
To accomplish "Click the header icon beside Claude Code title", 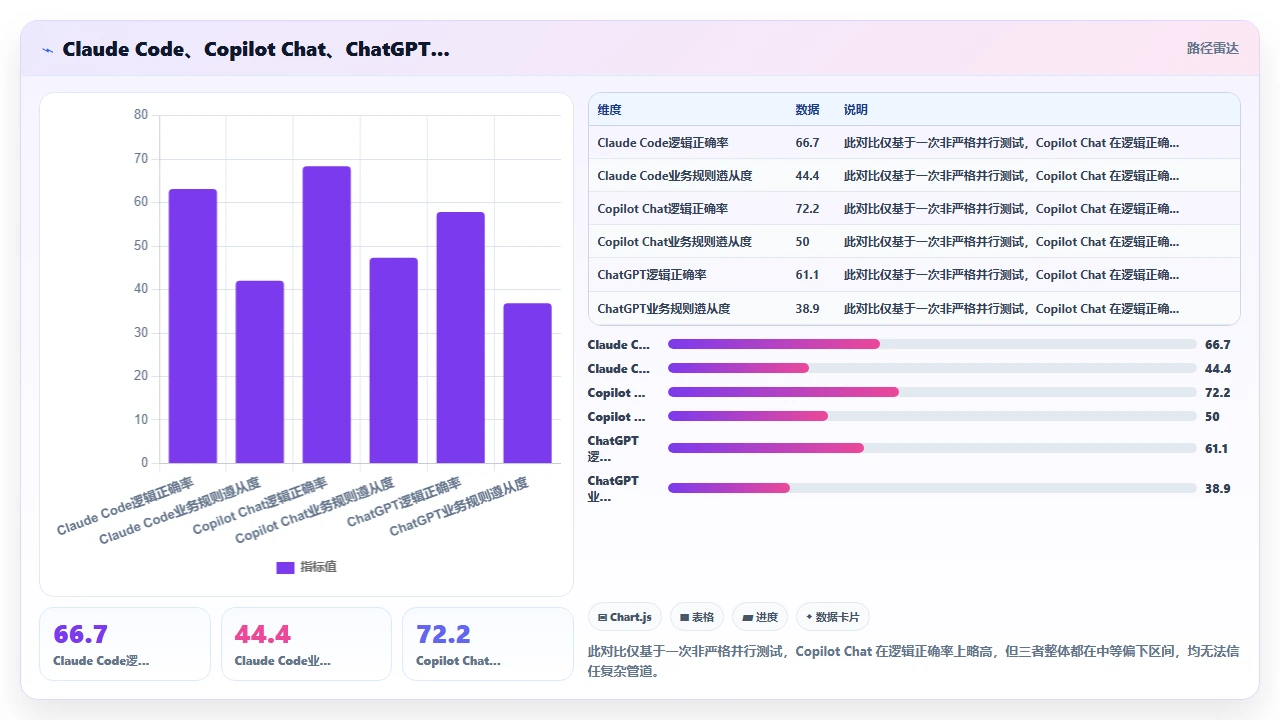I will click(47, 49).
